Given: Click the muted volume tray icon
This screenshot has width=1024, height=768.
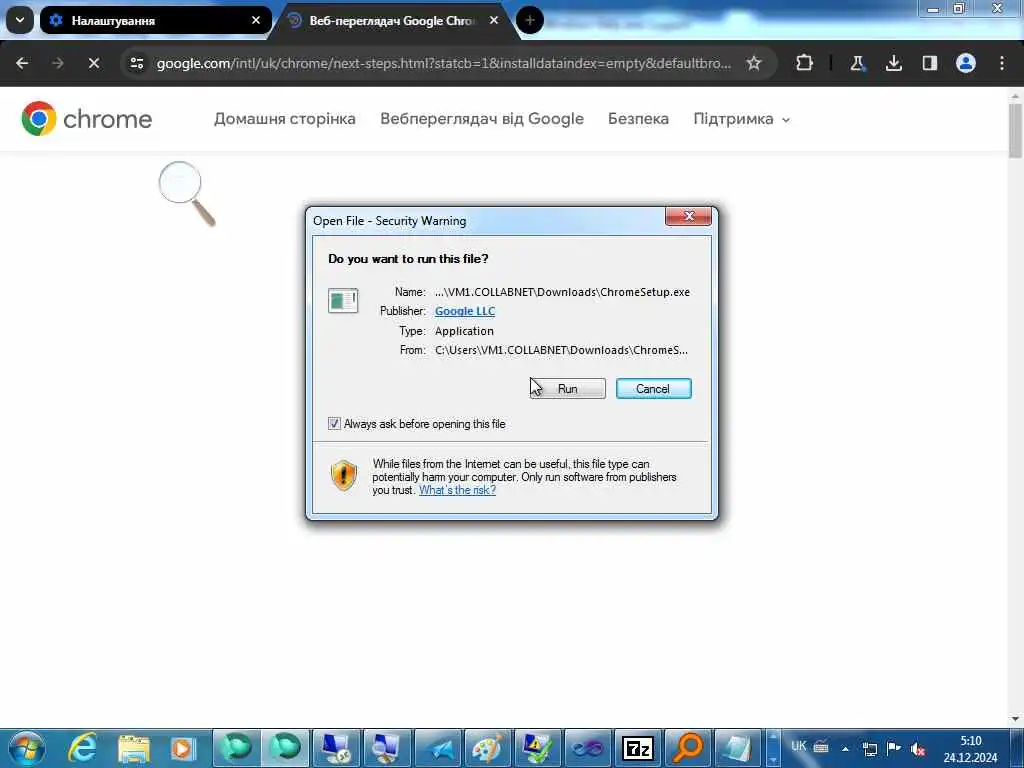Looking at the screenshot, I should [918, 748].
